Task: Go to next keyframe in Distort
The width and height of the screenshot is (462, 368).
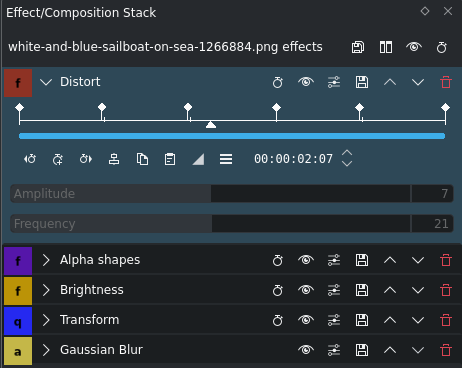Action: (x=86, y=159)
